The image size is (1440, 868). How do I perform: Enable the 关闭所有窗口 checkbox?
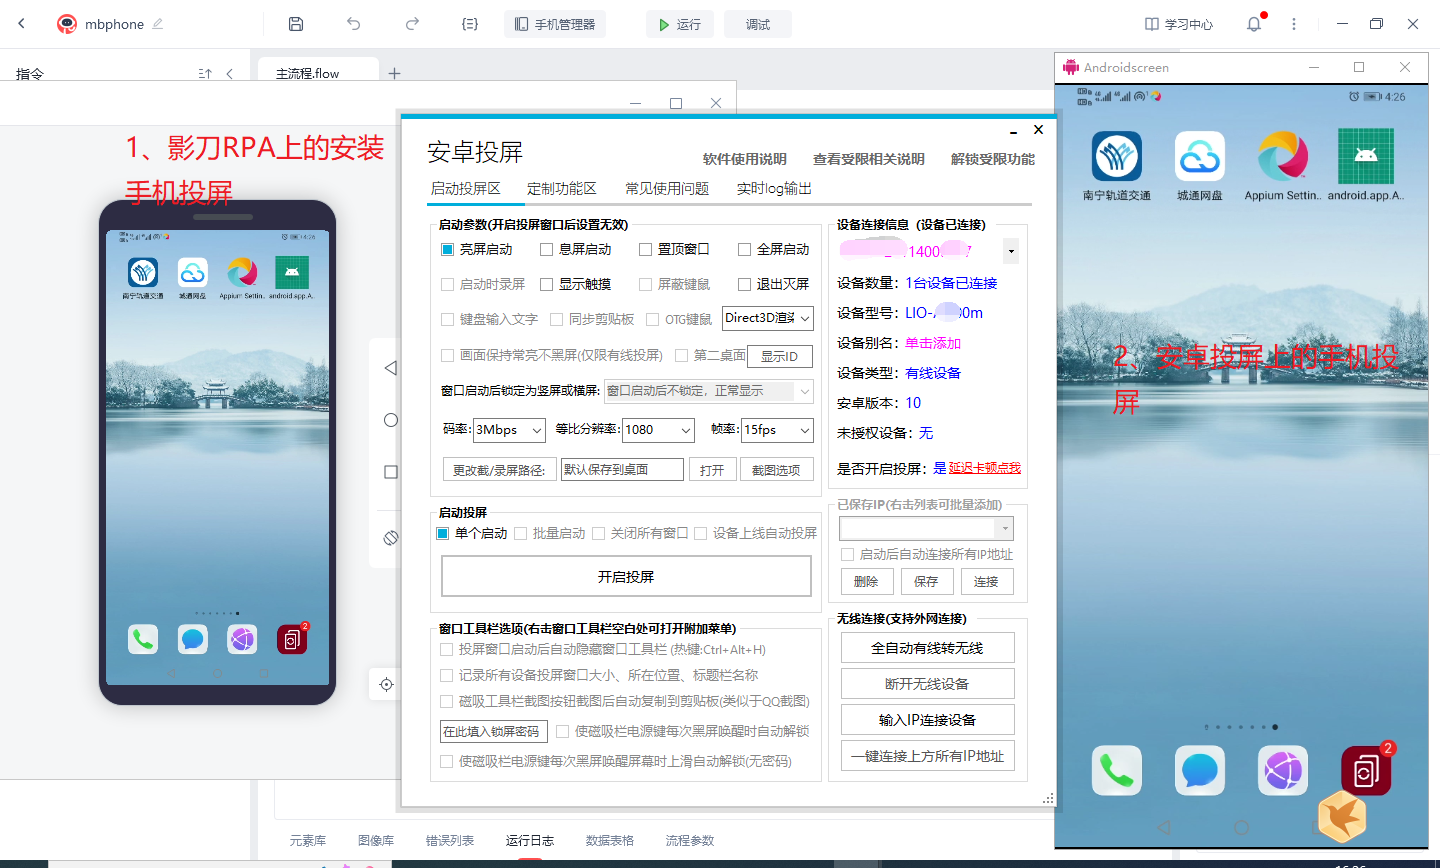coord(598,533)
